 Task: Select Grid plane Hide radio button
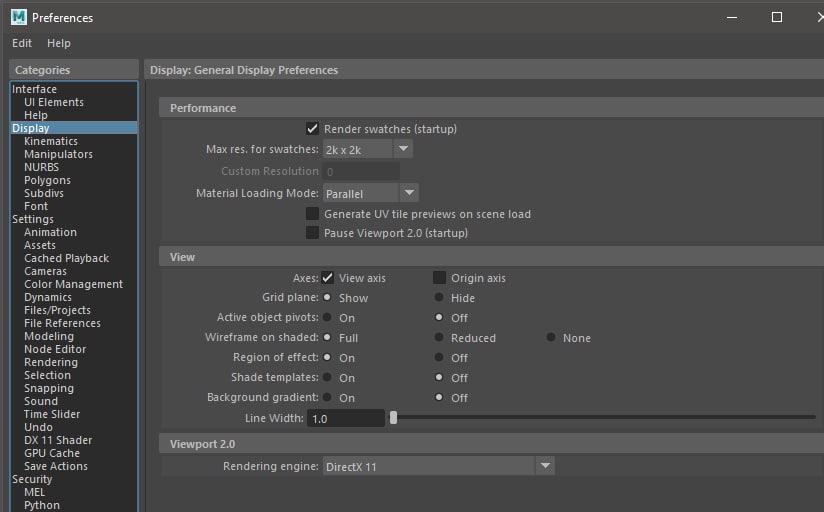pyautogui.click(x=439, y=298)
